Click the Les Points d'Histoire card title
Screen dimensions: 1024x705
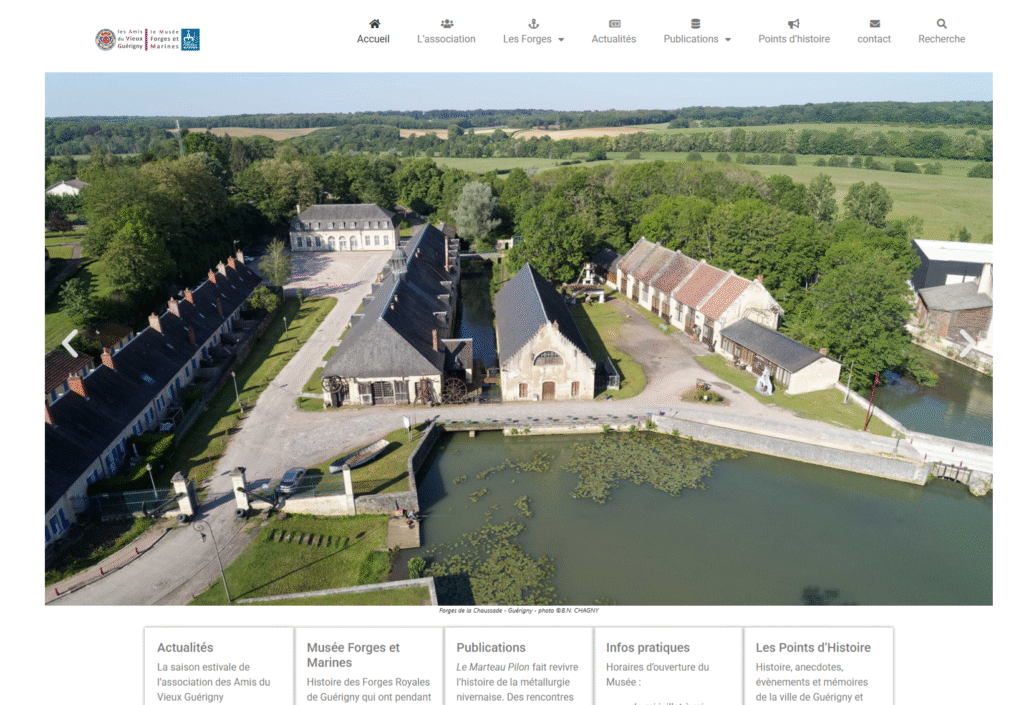[x=812, y=647]
